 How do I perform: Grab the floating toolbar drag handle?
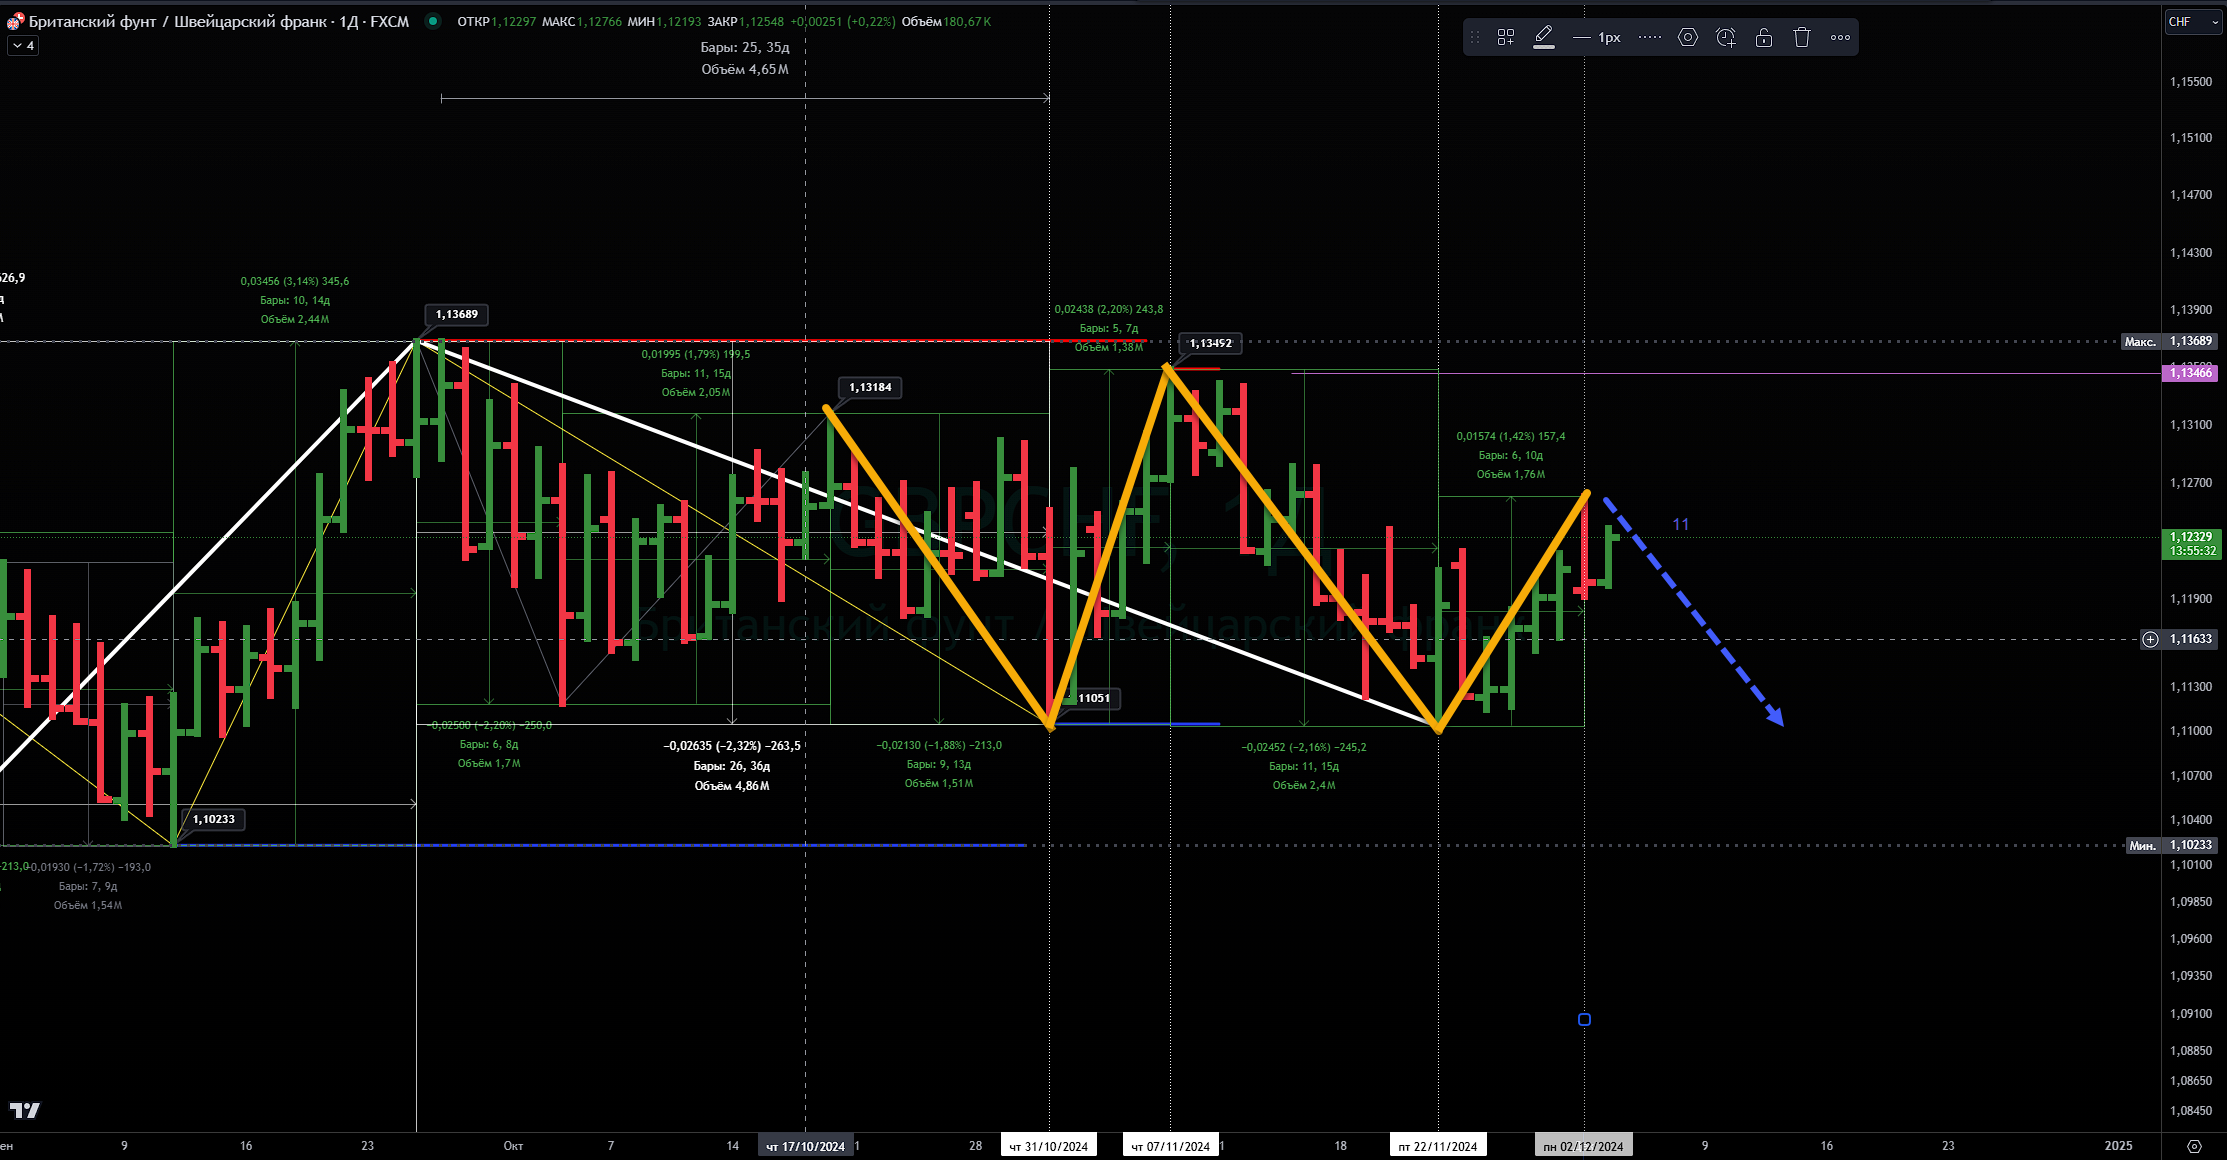1474,37
